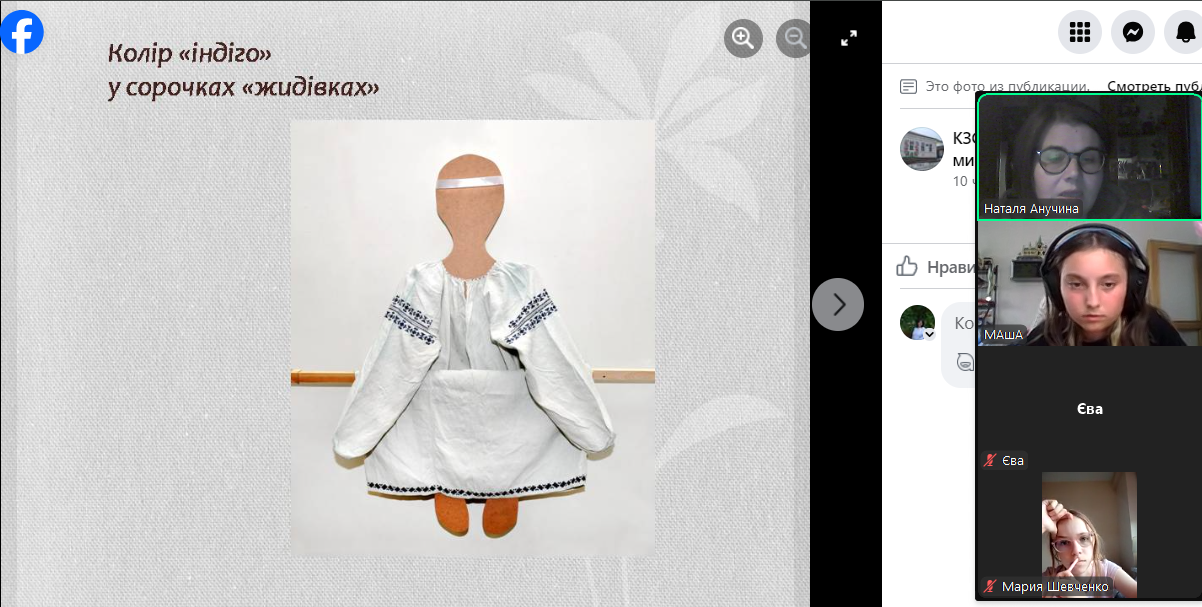The width and height of the screenshot is (1202, 607).
Task: Click the thumbs-up like icon
Action: (907, 266)
